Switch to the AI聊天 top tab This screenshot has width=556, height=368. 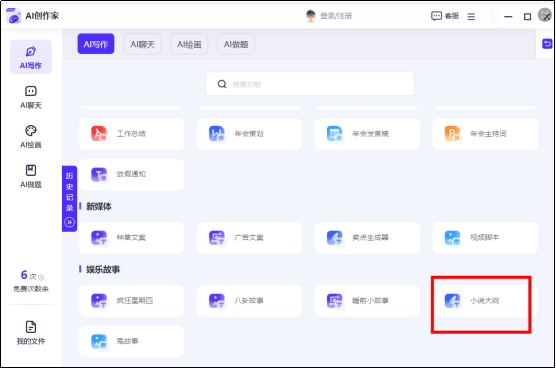point(143,44)
